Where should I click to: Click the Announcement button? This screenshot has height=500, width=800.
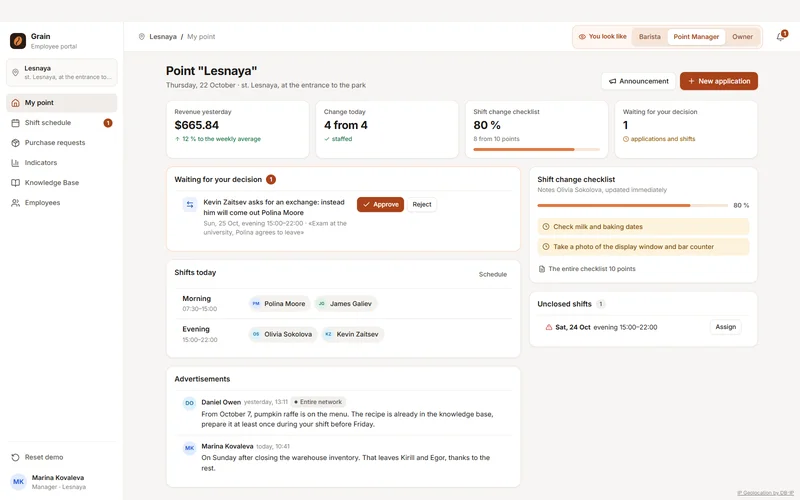638,81
